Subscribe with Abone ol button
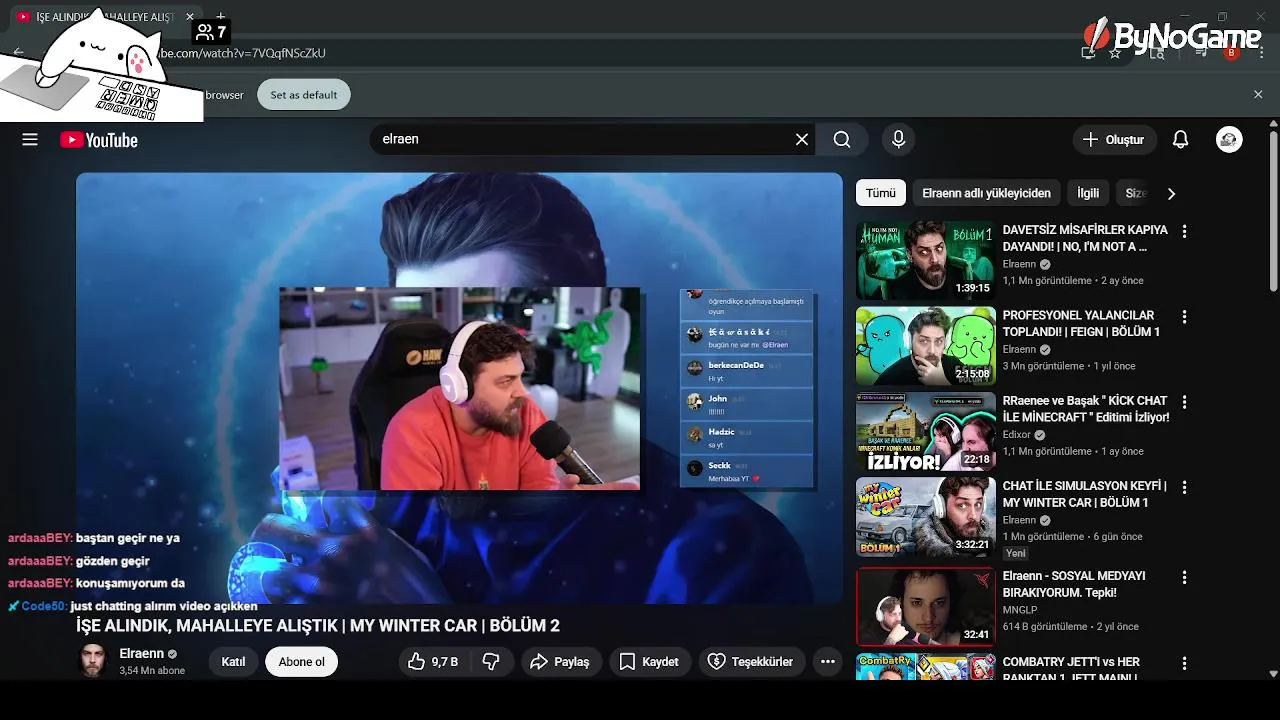Screen dimensions: 1280x720 [301, 662]
